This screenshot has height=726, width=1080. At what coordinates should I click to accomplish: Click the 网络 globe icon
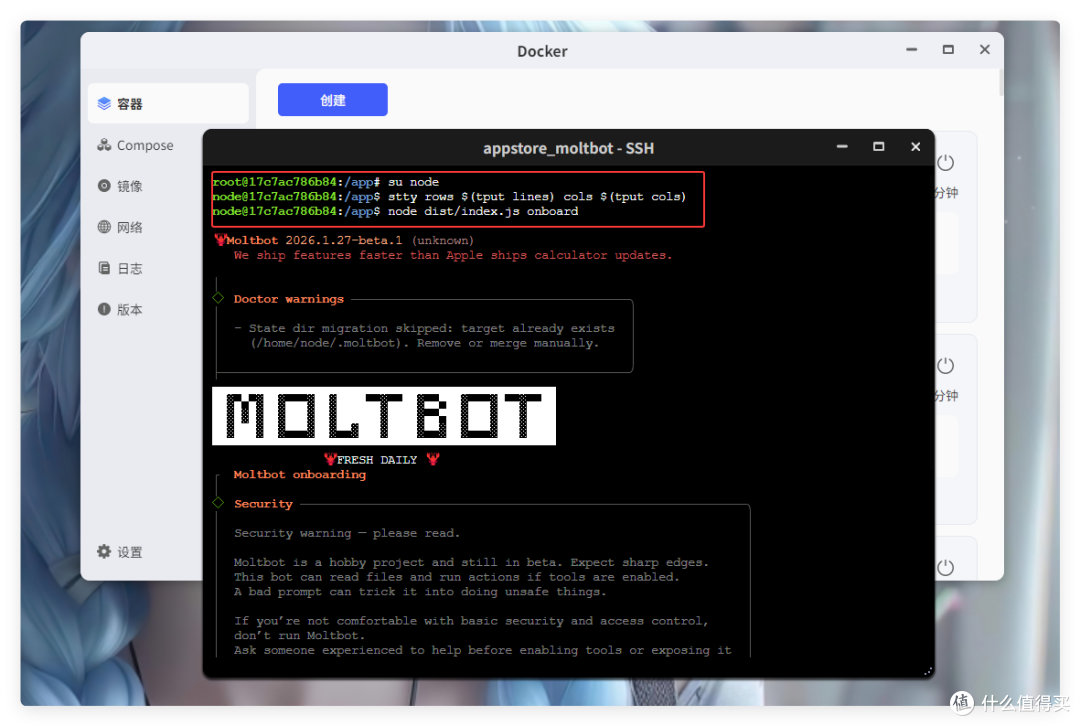pos(104,227)
